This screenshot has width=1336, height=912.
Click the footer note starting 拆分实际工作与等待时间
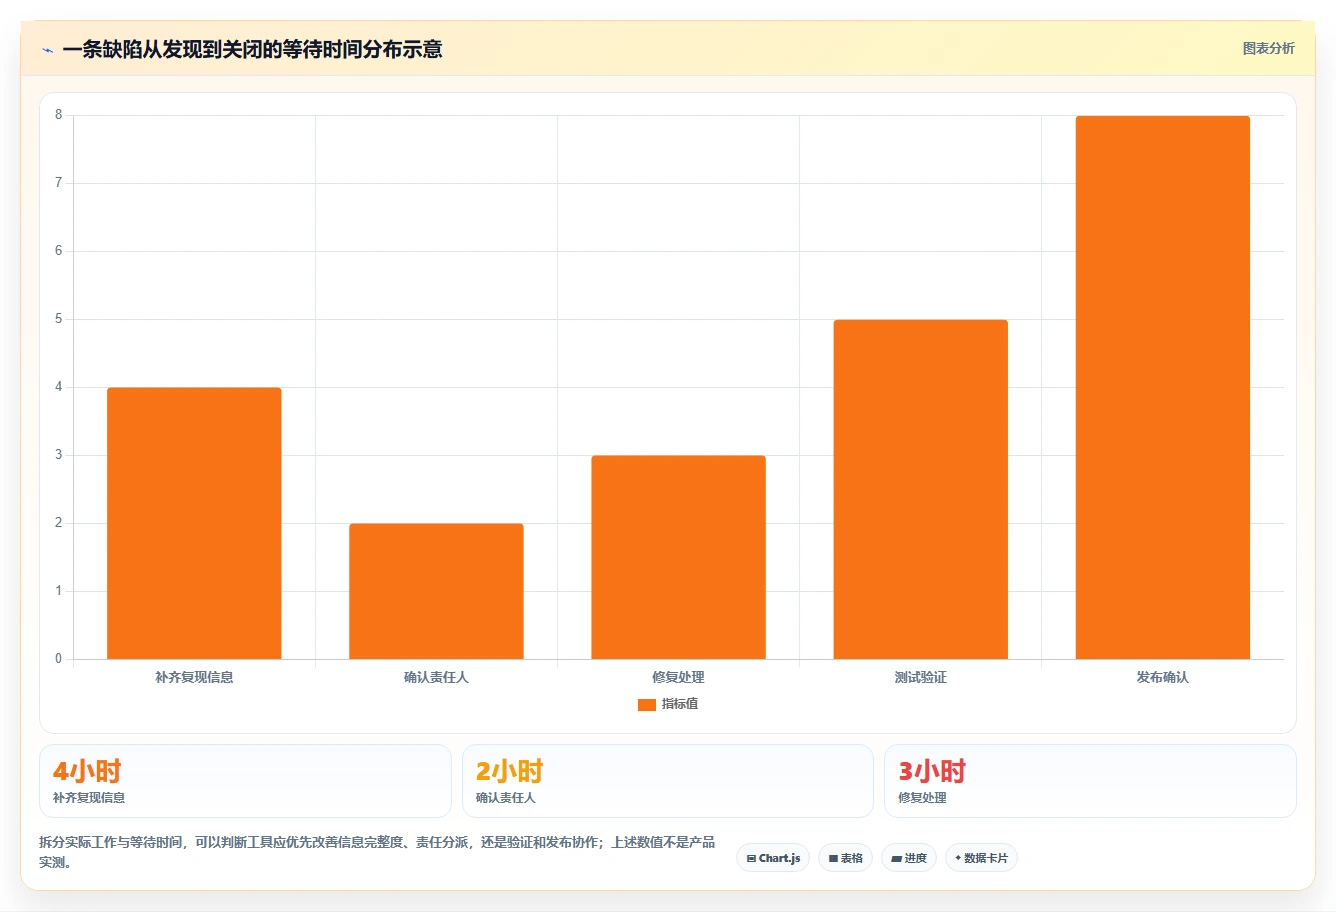(x=377, y=852)
